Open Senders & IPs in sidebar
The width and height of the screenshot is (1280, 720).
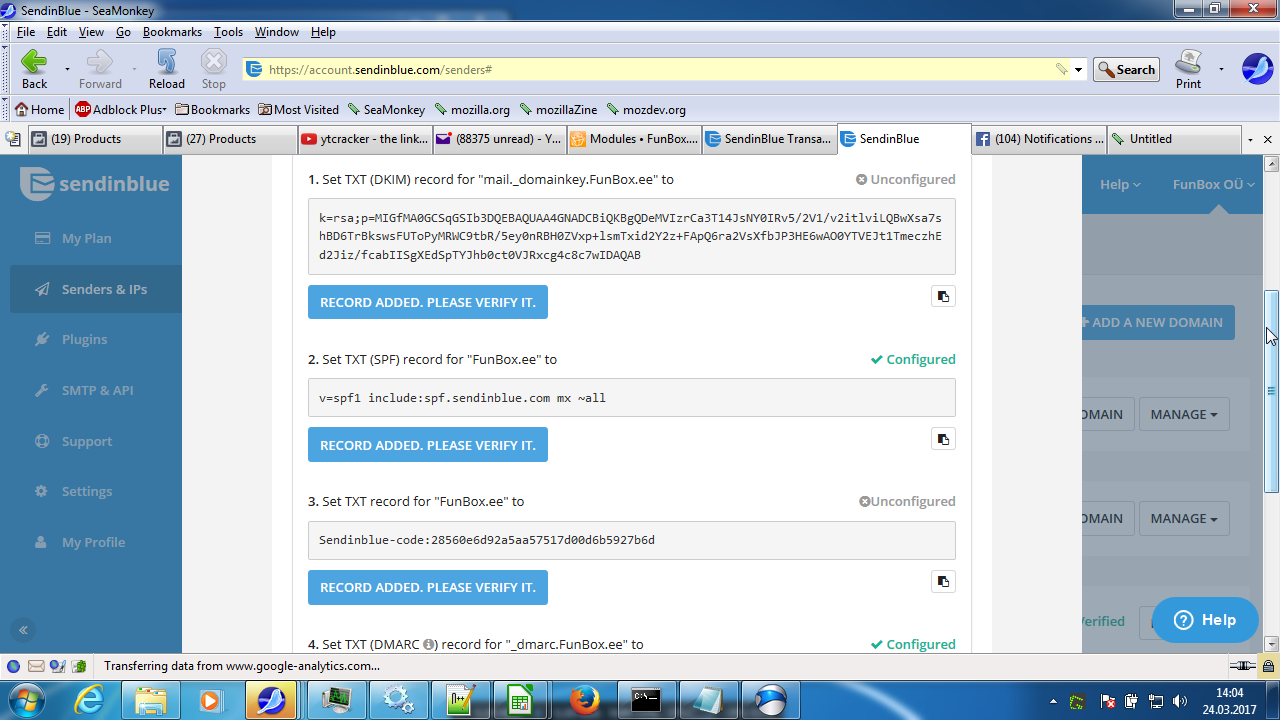click(x=96, y=289)
